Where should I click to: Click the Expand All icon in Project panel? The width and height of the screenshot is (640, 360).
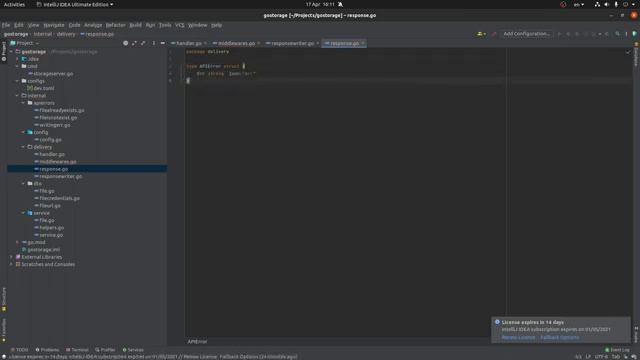(x=134, y=43)
